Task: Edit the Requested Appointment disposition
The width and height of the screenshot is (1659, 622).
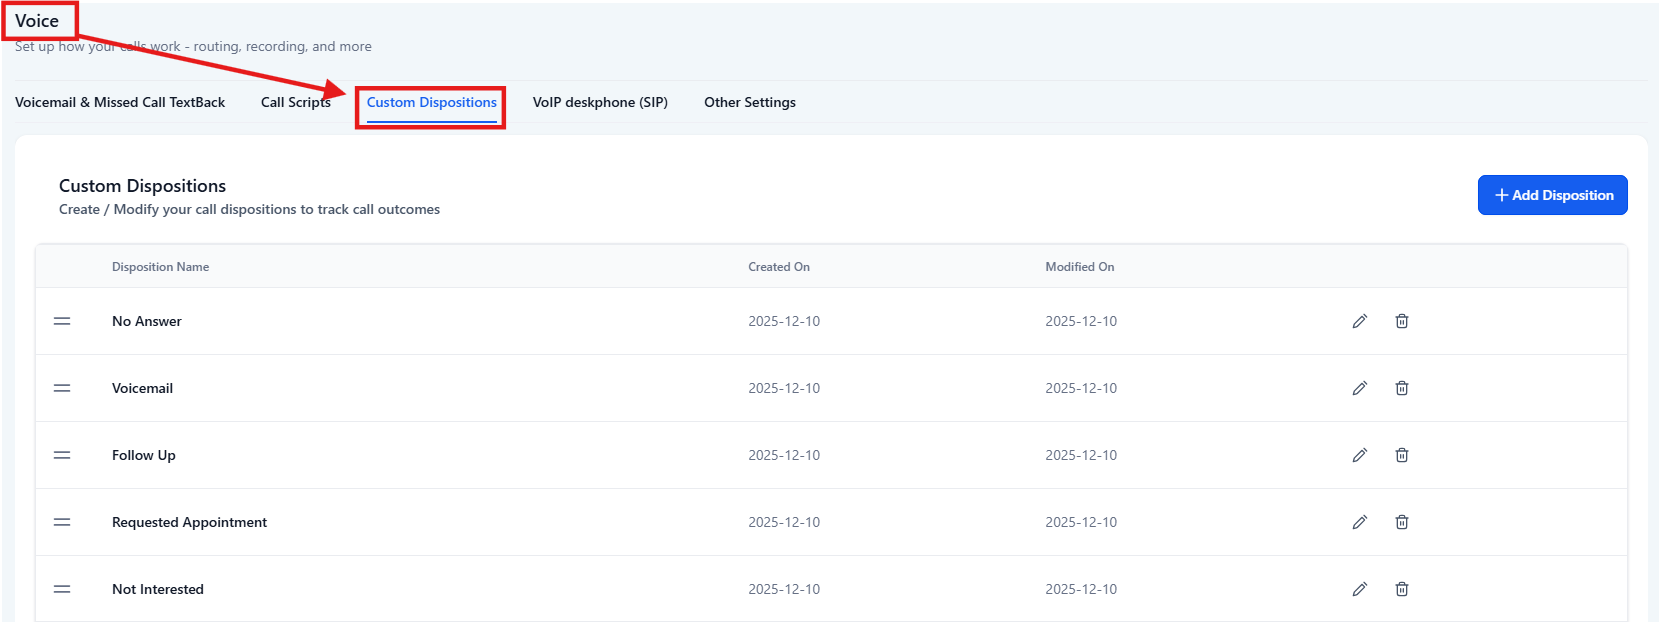Action: click(x=1359, y=522)
